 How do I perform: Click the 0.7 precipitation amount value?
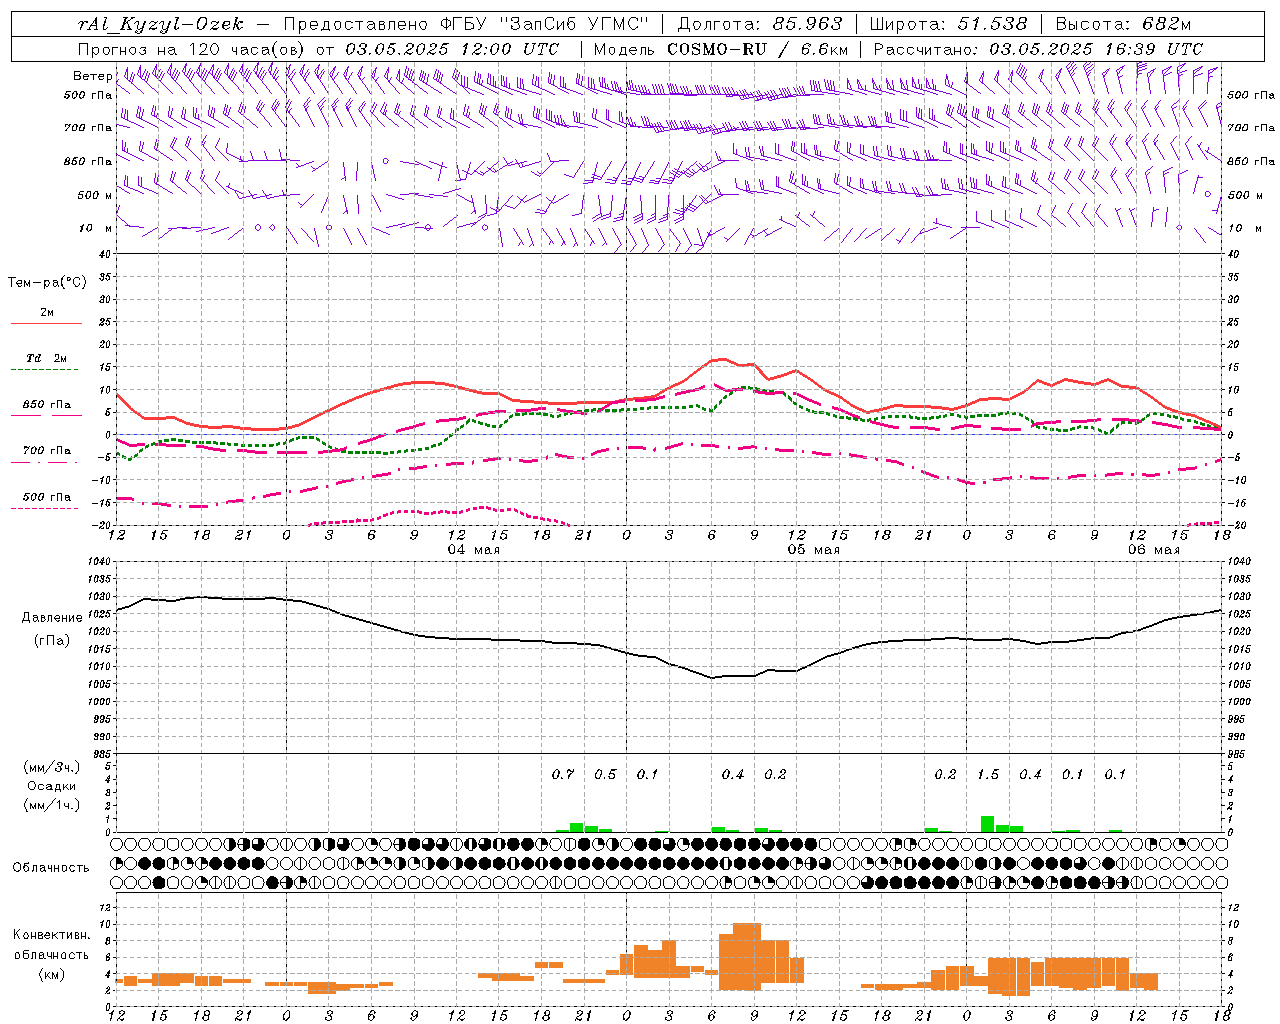point(563,774)
